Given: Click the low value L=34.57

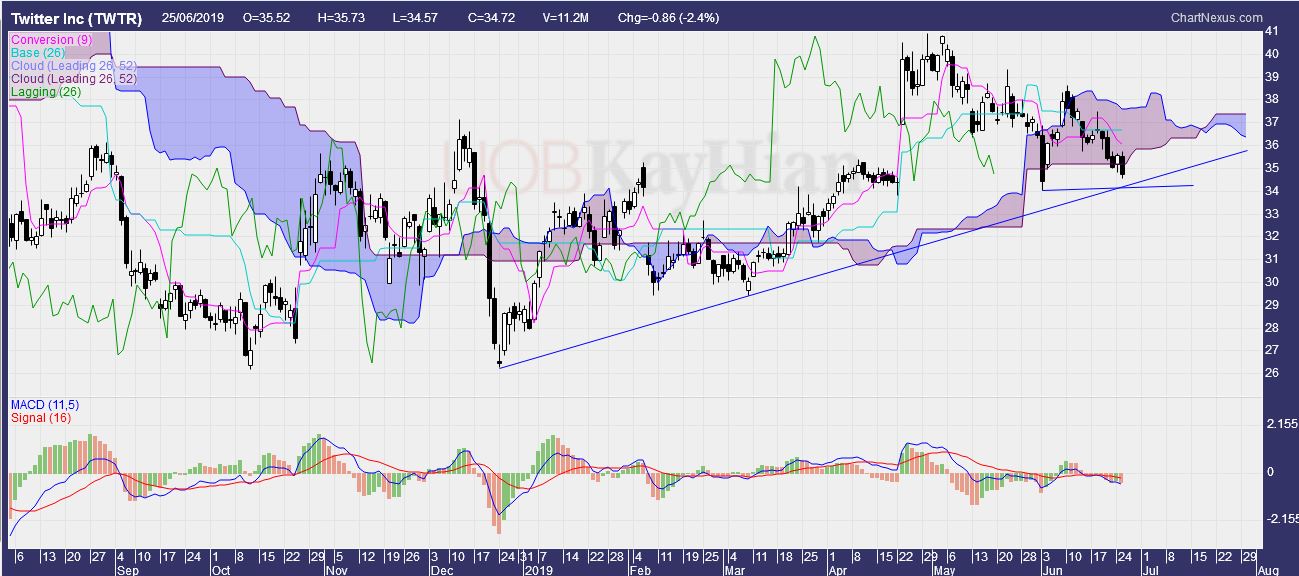Looking at the screenshot, I should click(416, 19).
